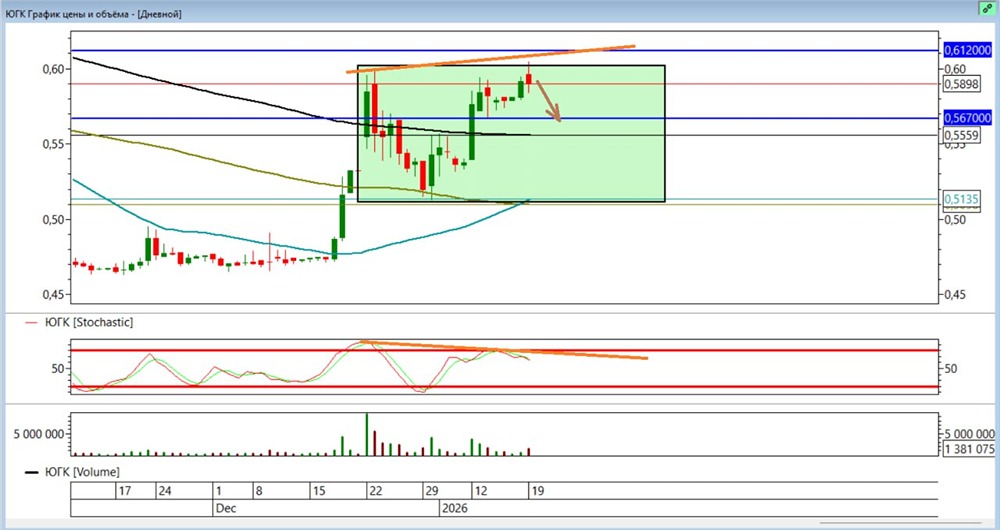Click date label 1 on the time axis
Viewport: 1000px width, 530px height.
coord(219,492)
